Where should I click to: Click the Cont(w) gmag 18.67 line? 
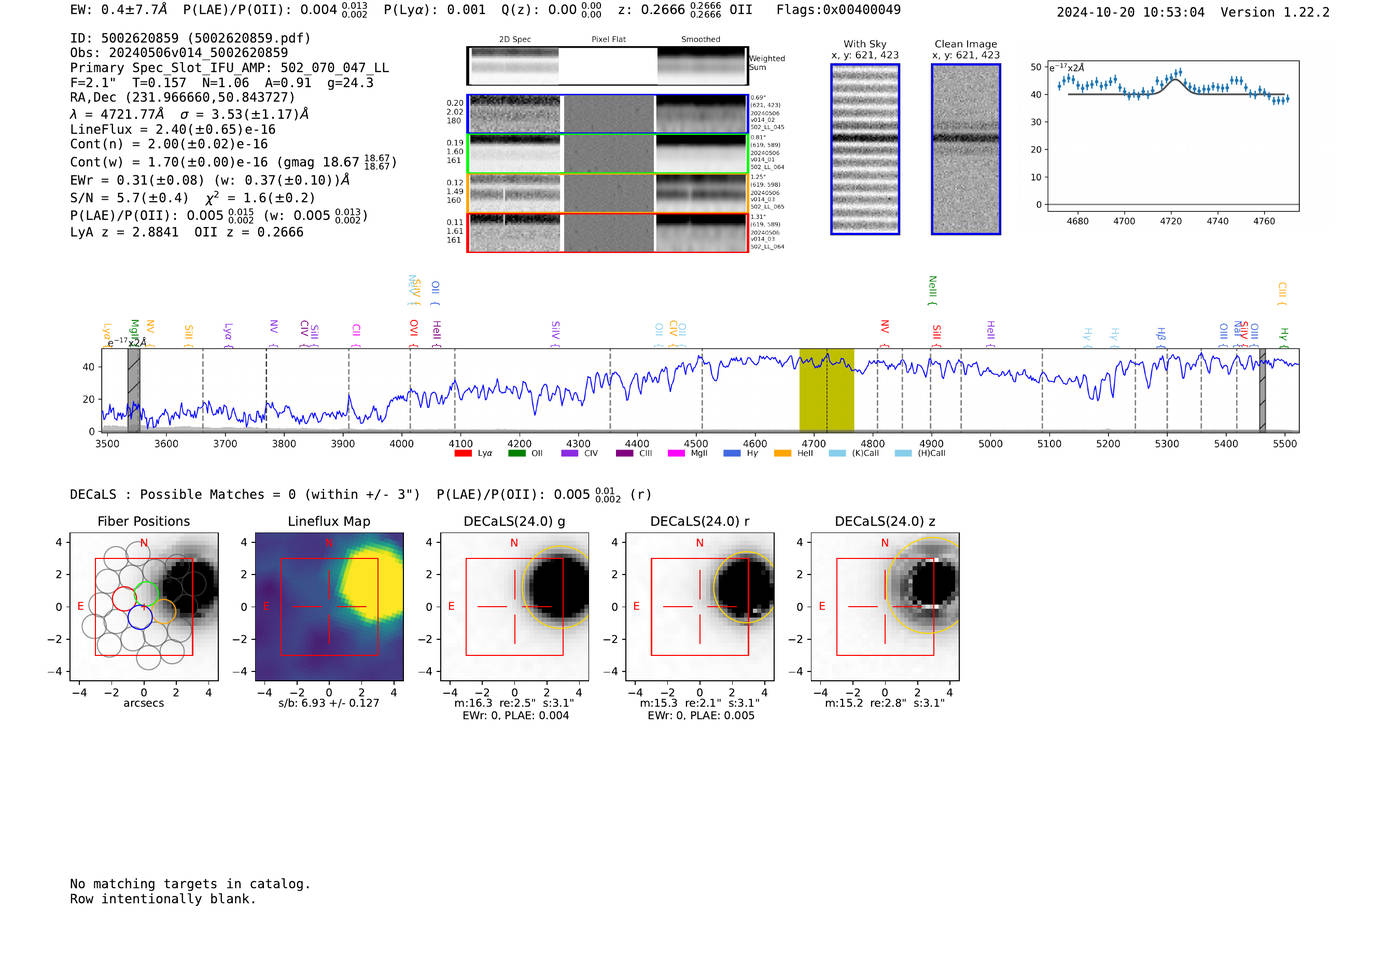coord(233,162)
